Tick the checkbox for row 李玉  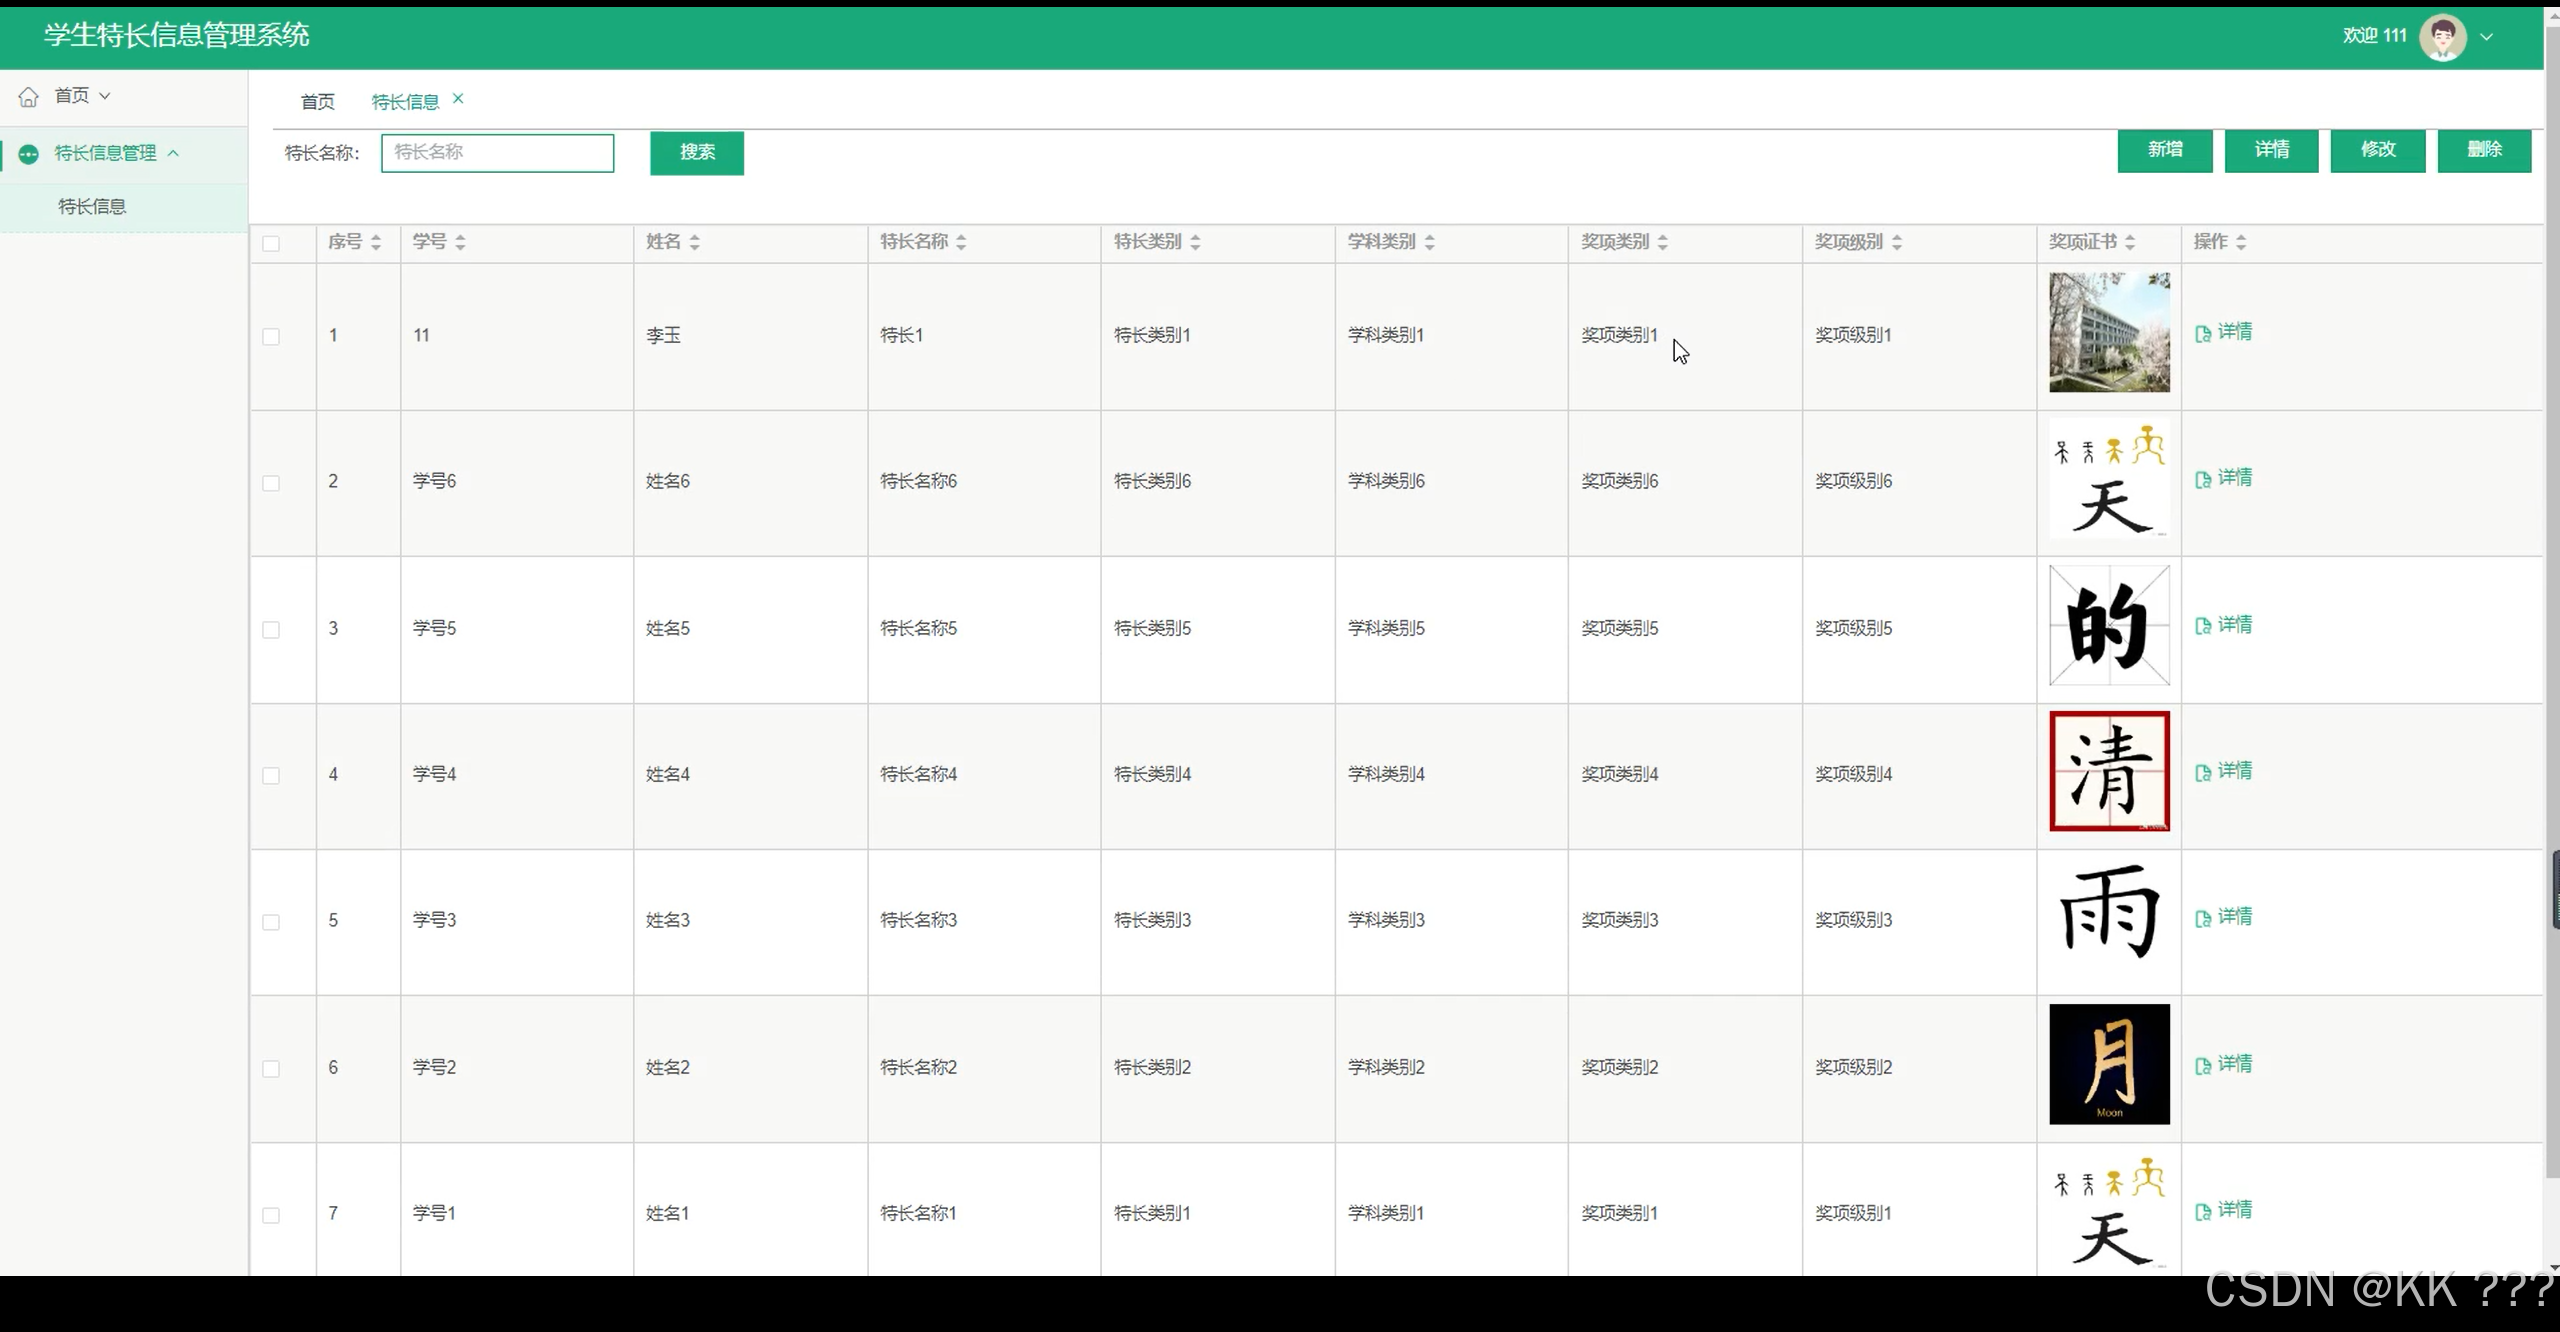[x=271, y=337]
